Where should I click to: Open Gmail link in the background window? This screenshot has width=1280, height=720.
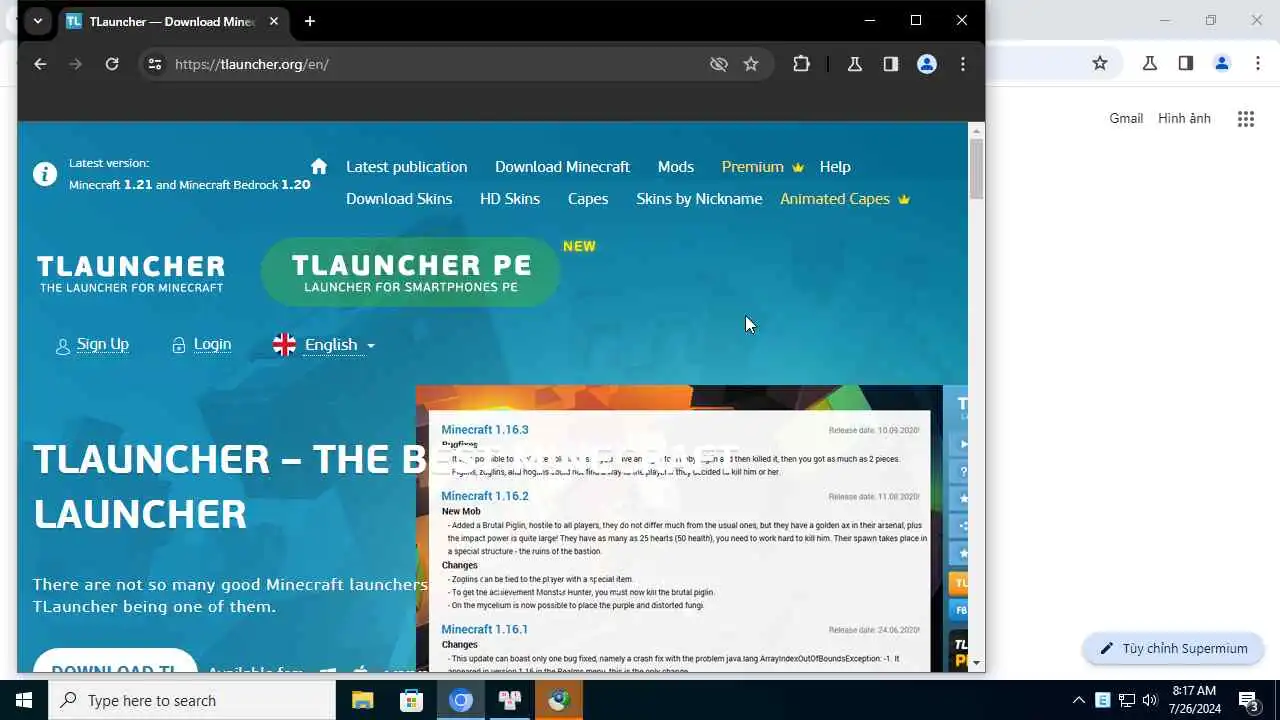coord(1126,118)
